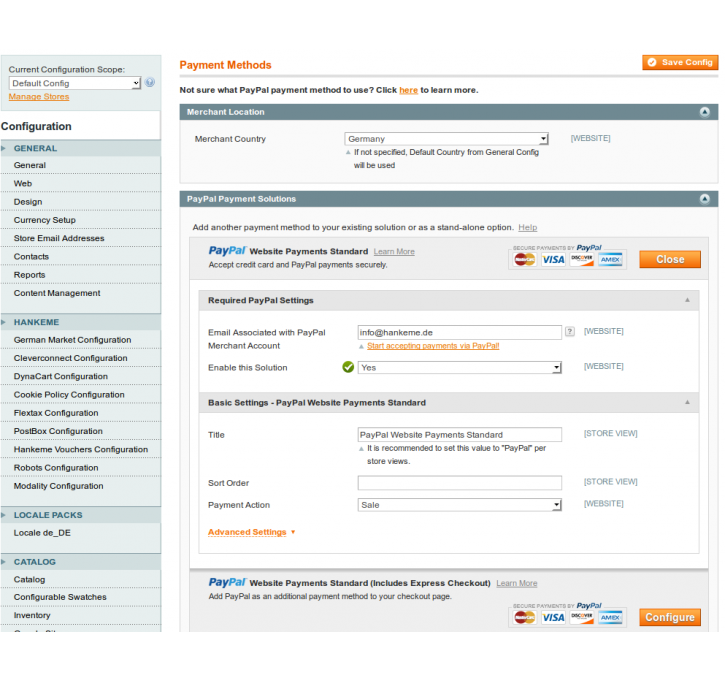Screen dimensions: 725x680
Task: Open Reports configuration tab
Action: (x=80, y=275)
